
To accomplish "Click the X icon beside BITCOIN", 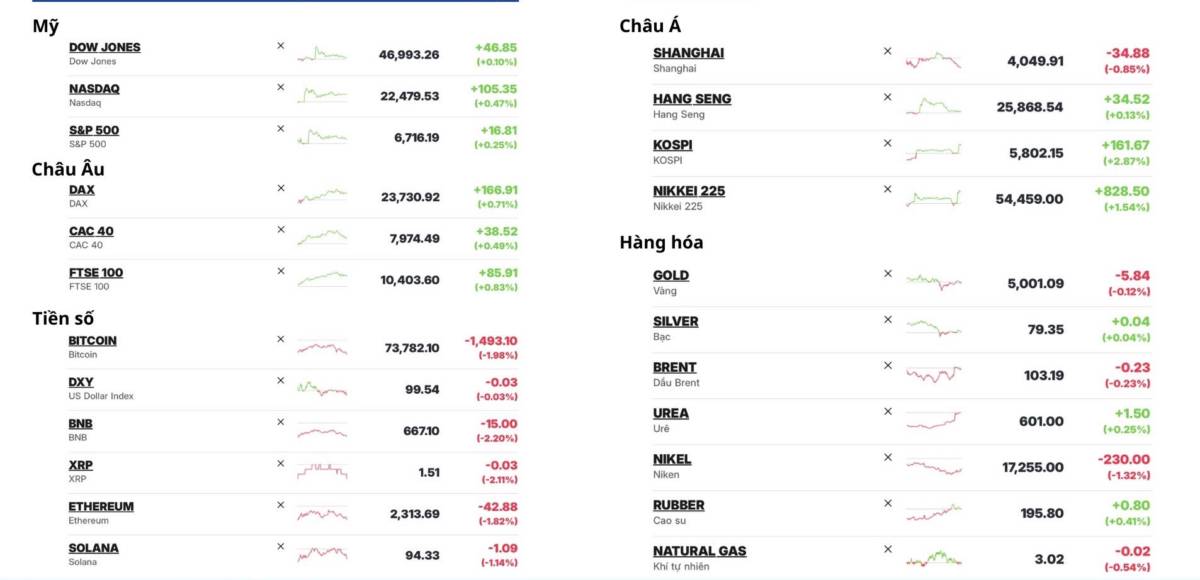I will click(280, 339).
